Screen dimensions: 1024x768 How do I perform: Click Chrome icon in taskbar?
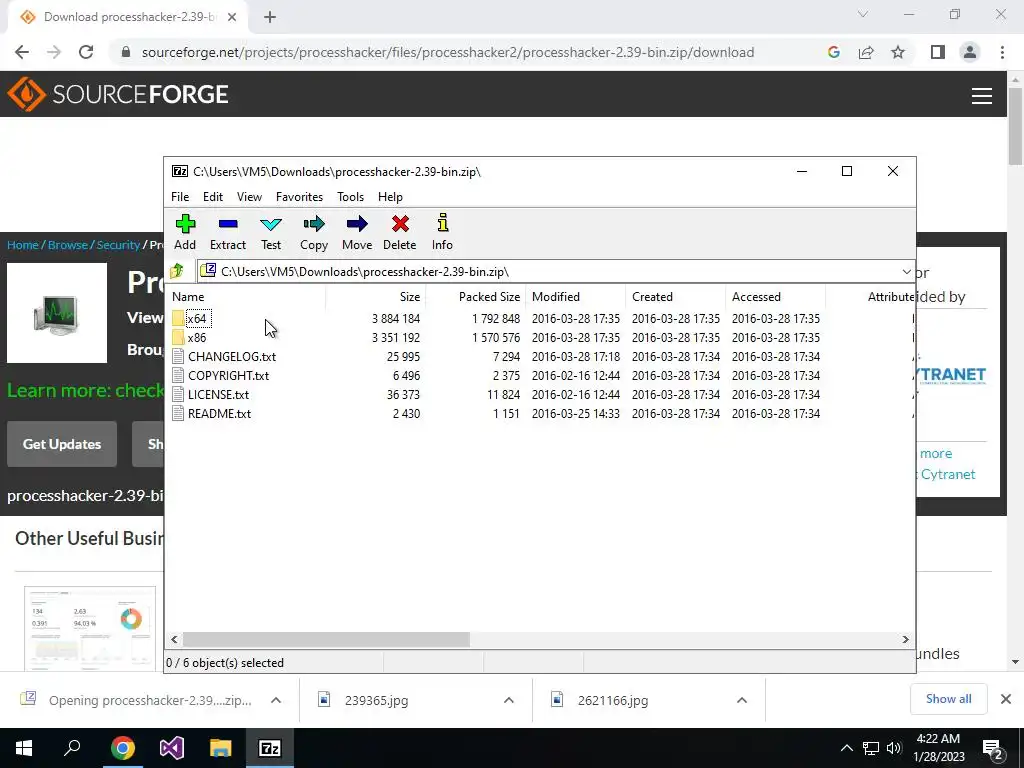(x=122, y=748)
